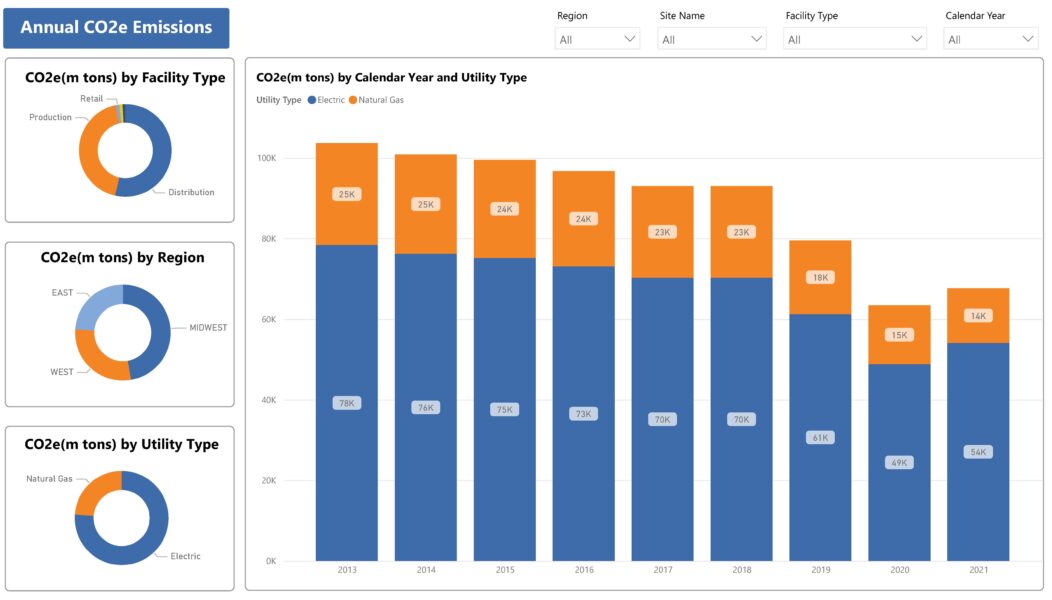Expand the Site Name filter dropdown
This screenshot has height=600, width=1052.
(x=711, y=38)
